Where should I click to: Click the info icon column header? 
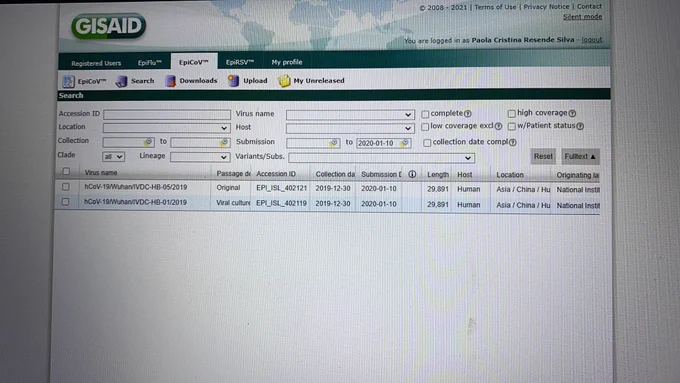pyautogui.click(x=412, y=174)
